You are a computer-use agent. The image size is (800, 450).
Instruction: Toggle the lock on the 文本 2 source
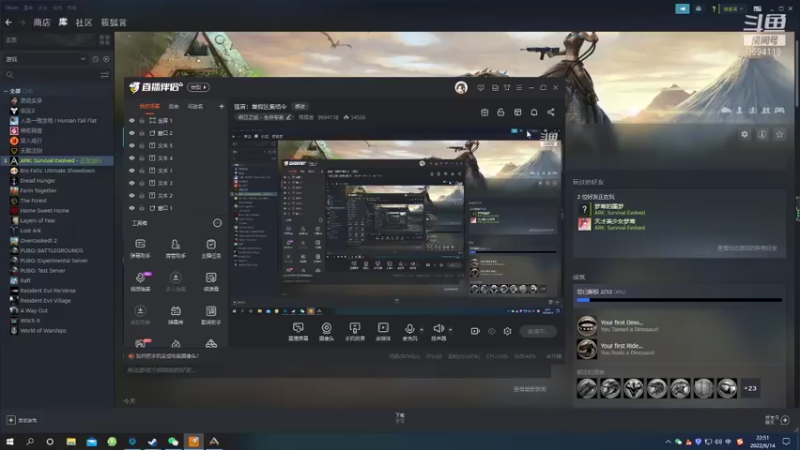point(142,196)
